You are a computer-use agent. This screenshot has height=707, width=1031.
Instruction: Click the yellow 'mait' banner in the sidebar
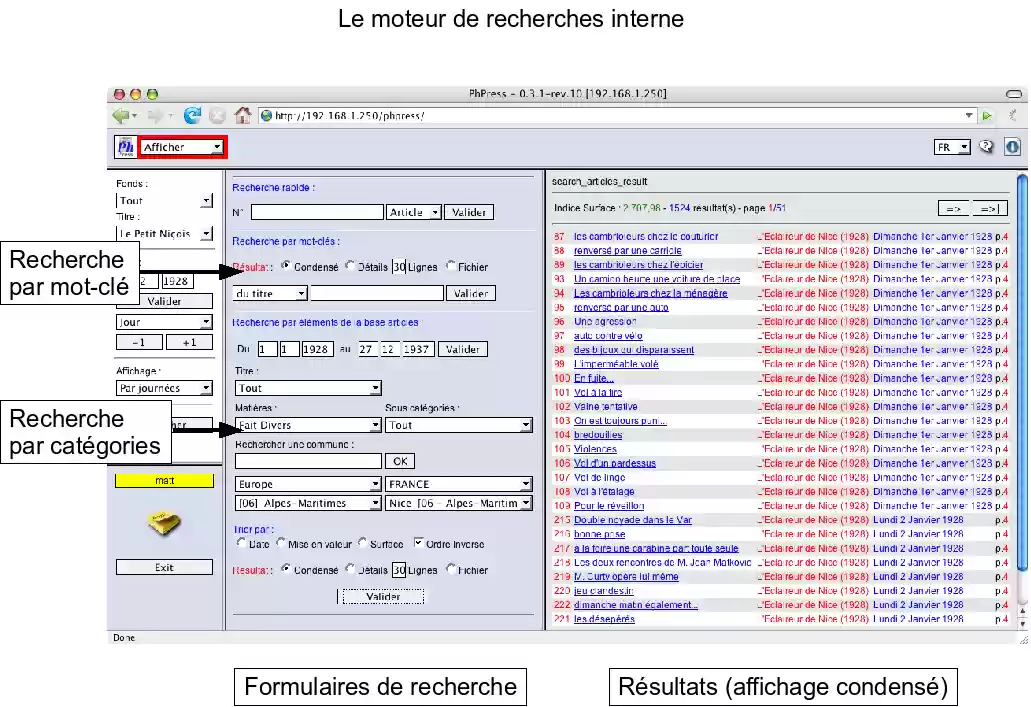coord(163,480)
